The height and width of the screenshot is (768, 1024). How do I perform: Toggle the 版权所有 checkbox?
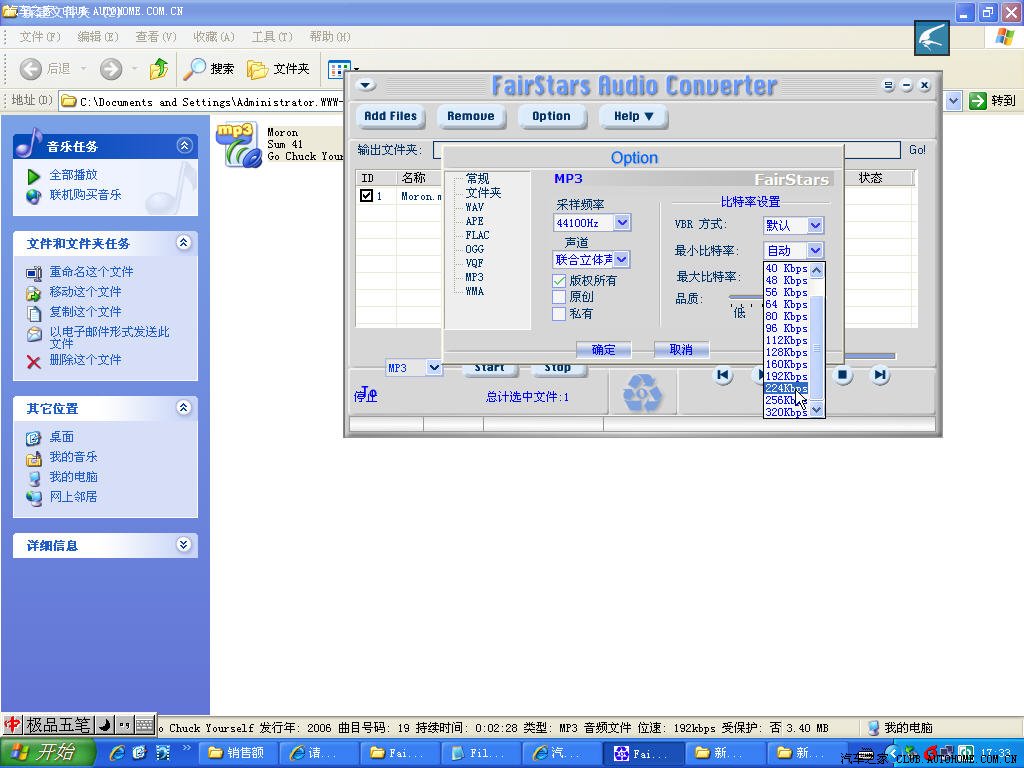click(559, 281)
